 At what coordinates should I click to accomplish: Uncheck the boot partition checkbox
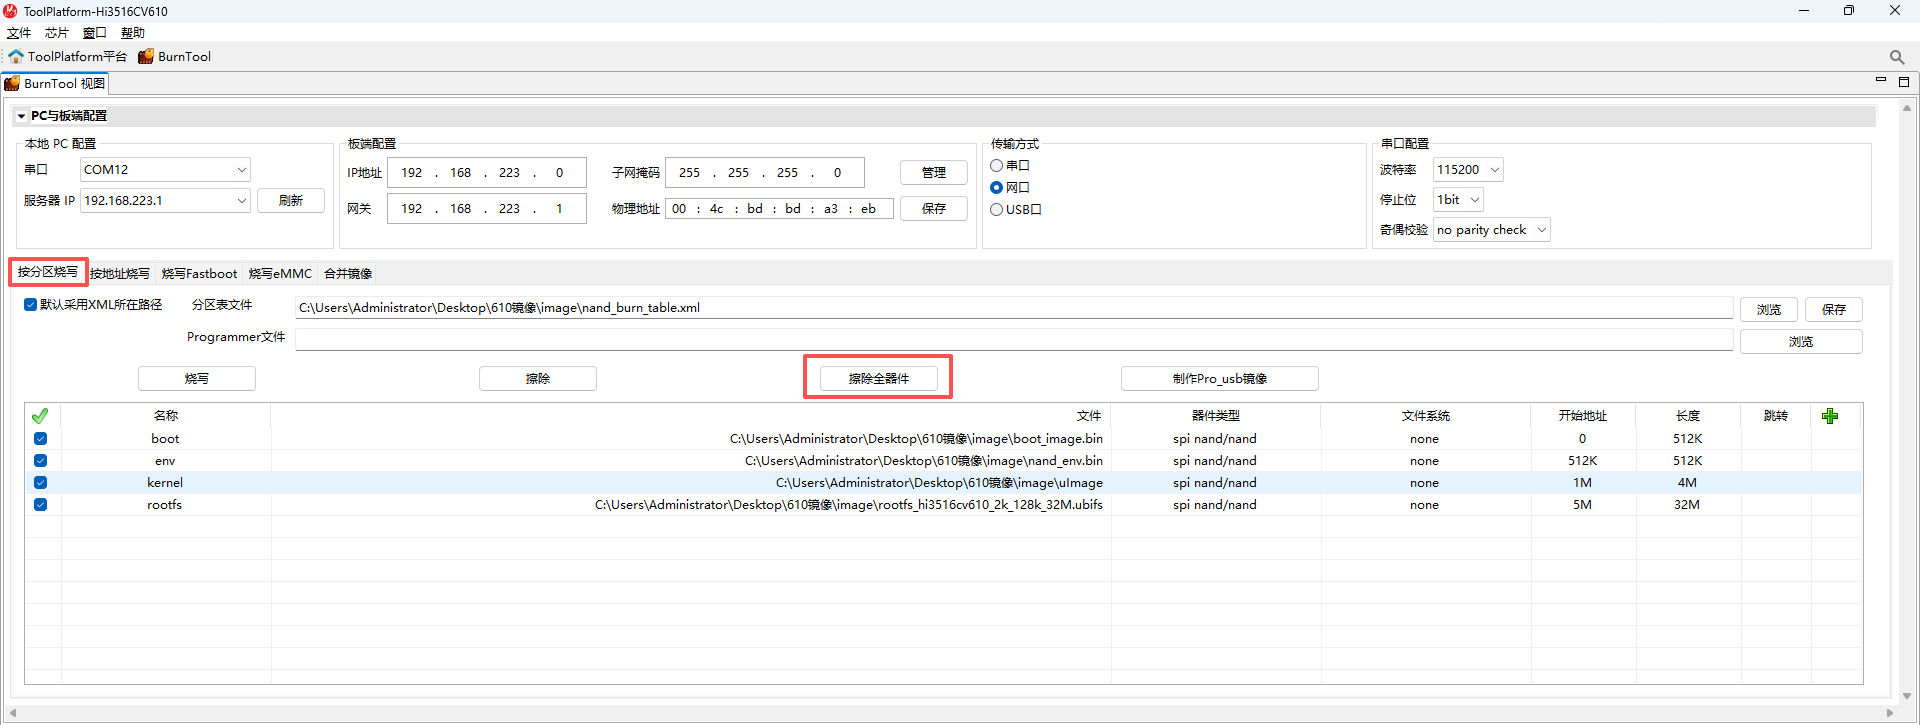point(40,439)
